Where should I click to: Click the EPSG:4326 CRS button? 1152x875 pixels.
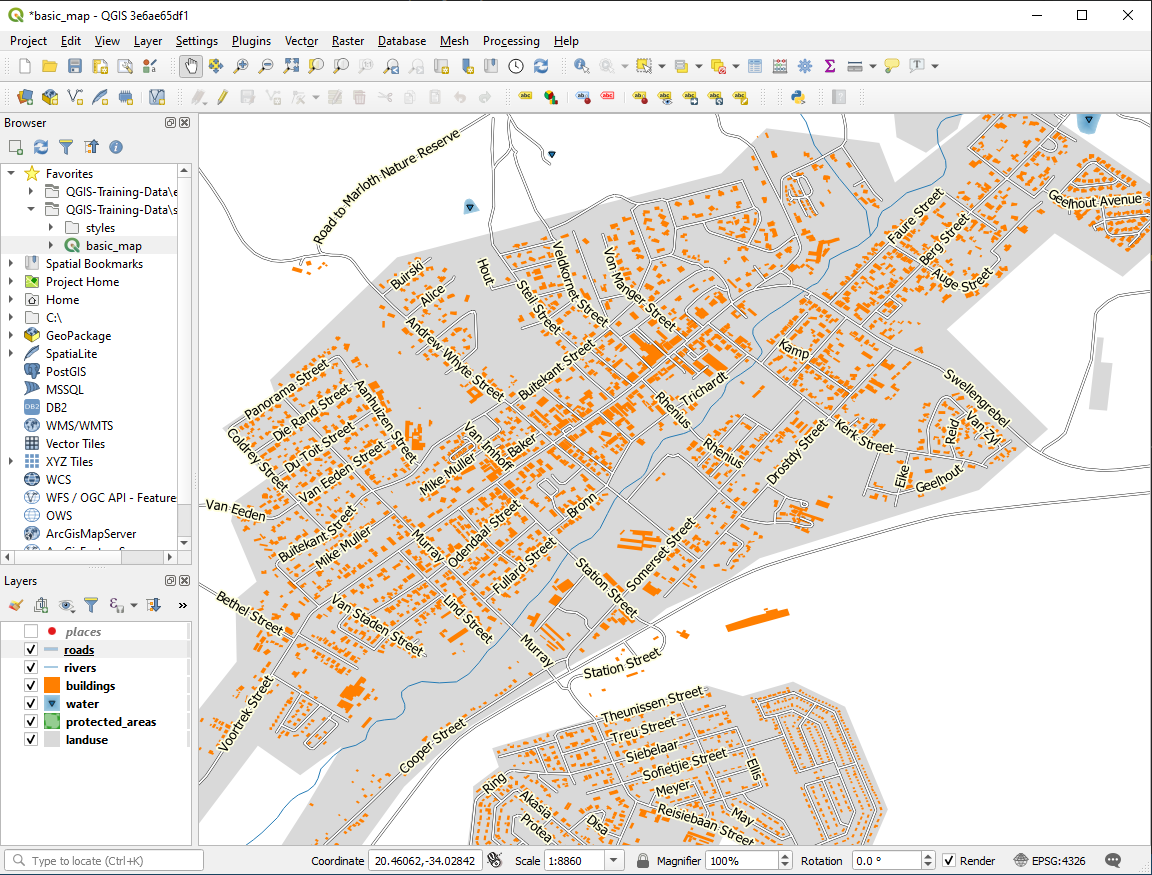[x=1049, y=861]
